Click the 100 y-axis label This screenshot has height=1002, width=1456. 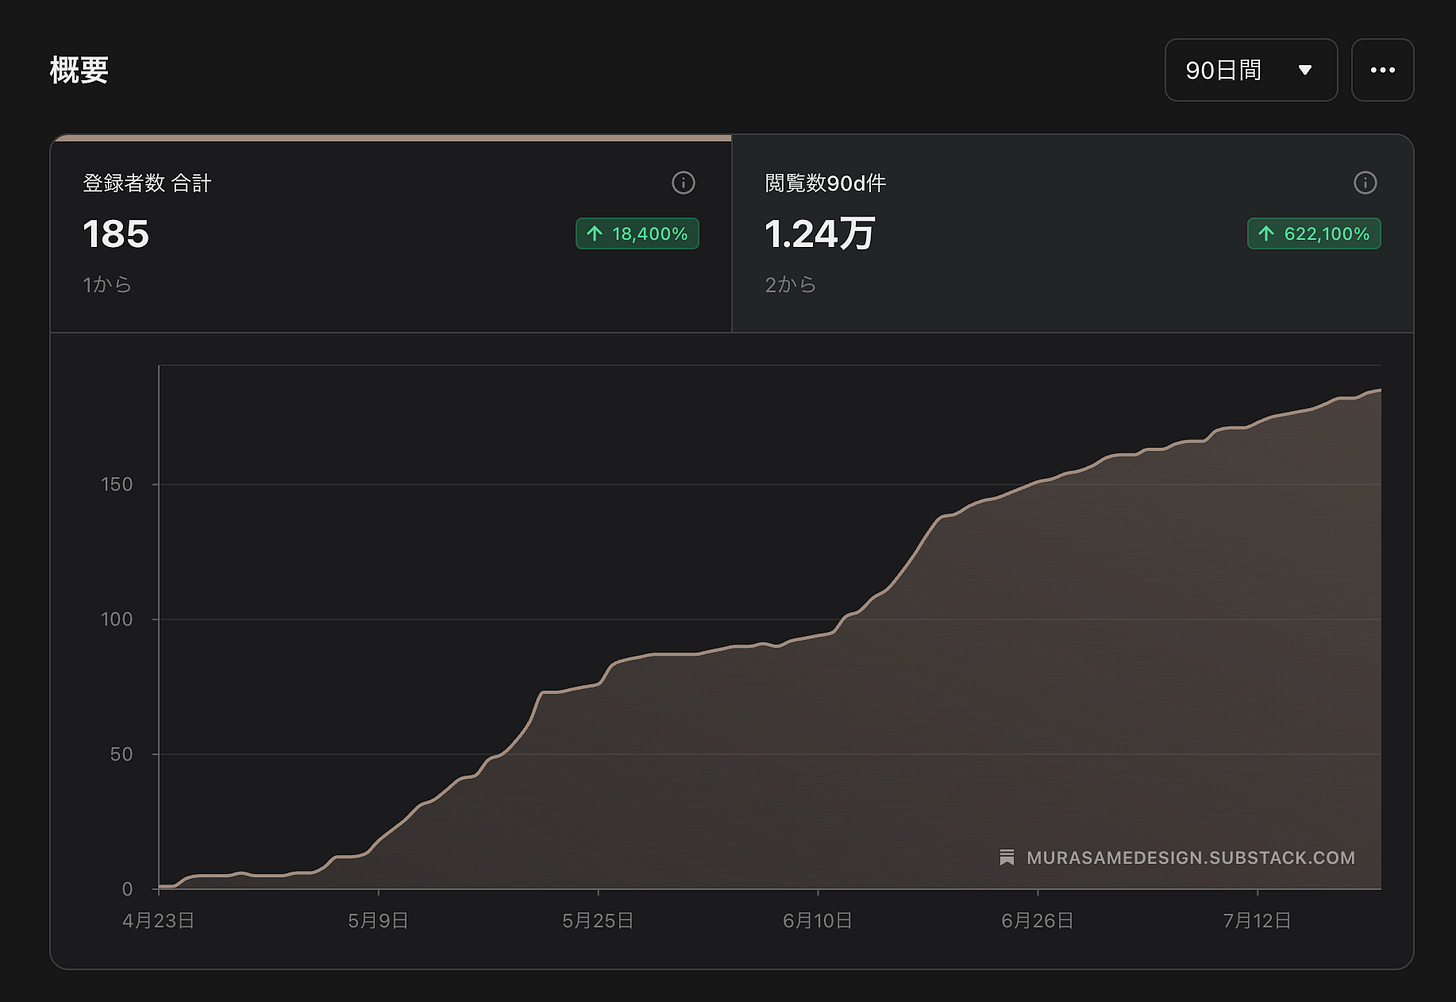tap(117, 619)
